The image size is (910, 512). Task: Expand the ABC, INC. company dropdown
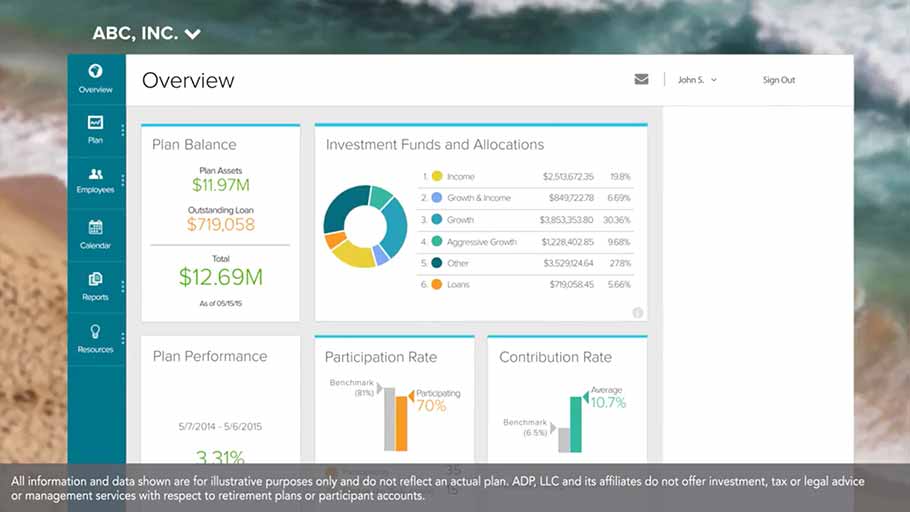pos(193,34)
